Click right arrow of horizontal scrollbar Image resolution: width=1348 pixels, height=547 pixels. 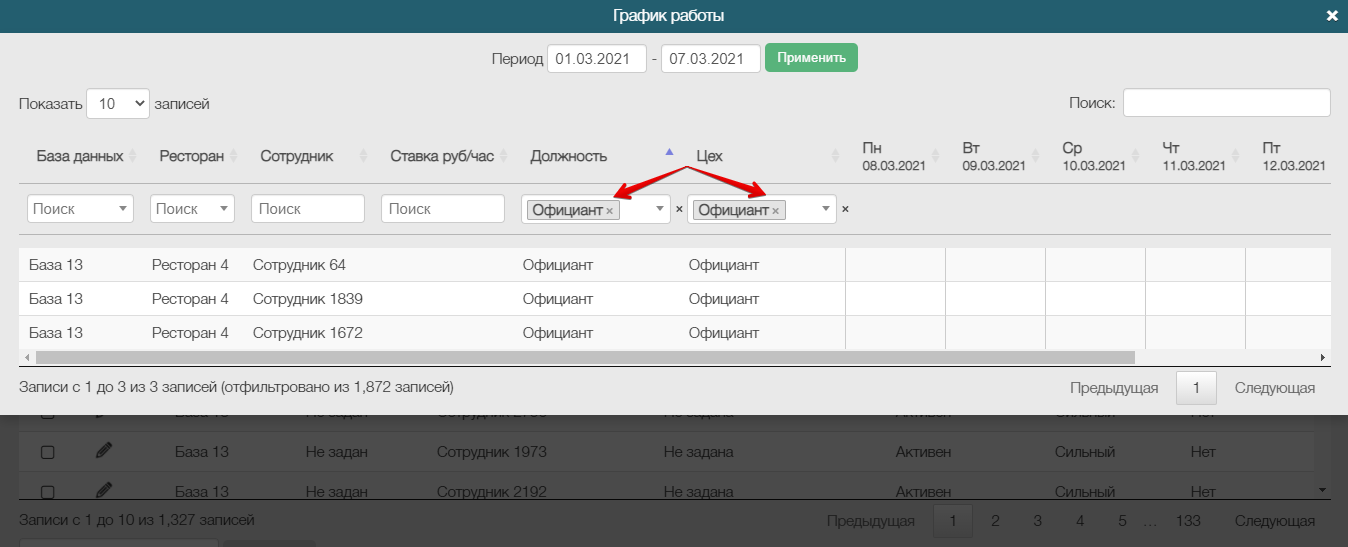pos(1322,357)
